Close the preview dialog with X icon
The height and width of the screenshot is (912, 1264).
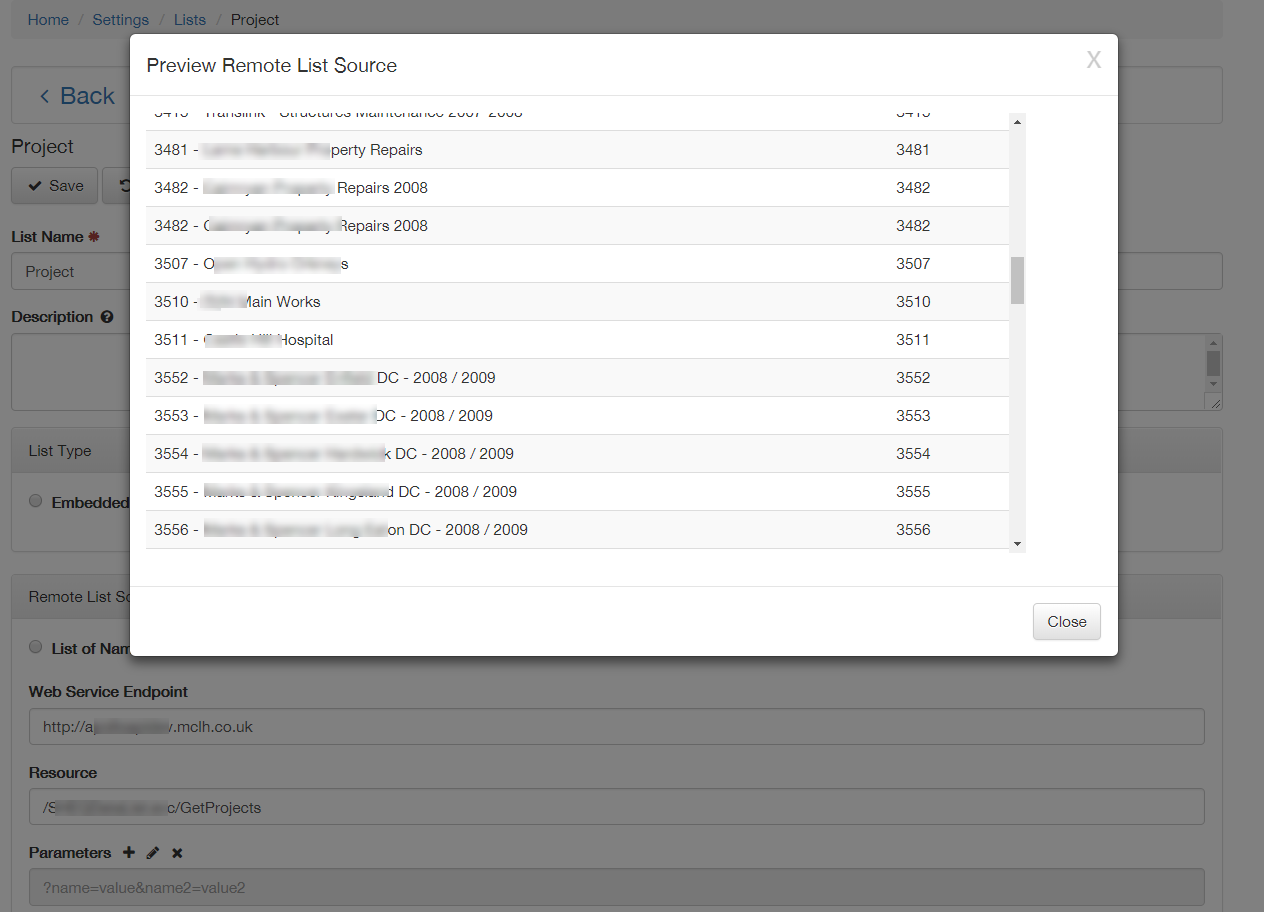point(1093,60)
